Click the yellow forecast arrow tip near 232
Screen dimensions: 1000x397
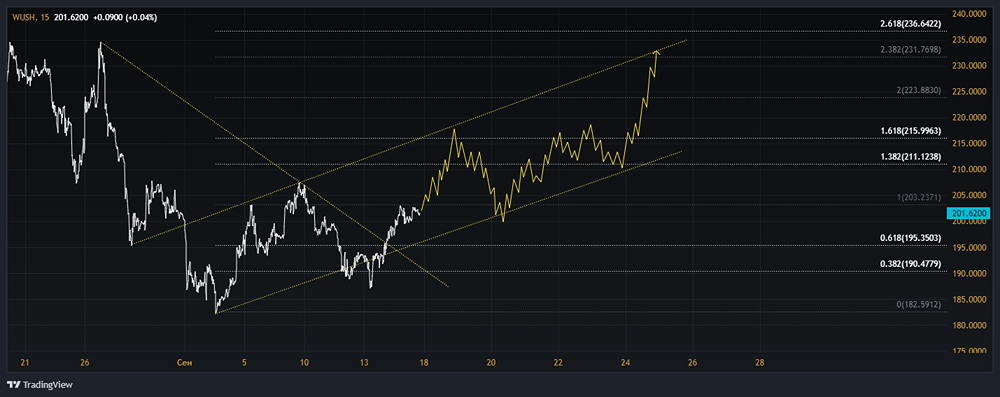click(657, 51)
